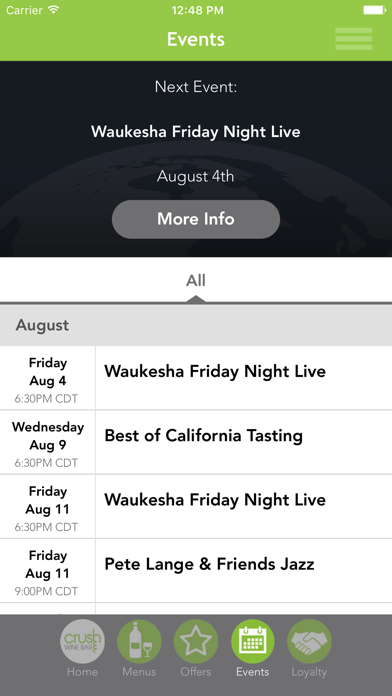Screen dimensions: 392x696
Task: Tap the August month section header
Action: coord(196,325)
